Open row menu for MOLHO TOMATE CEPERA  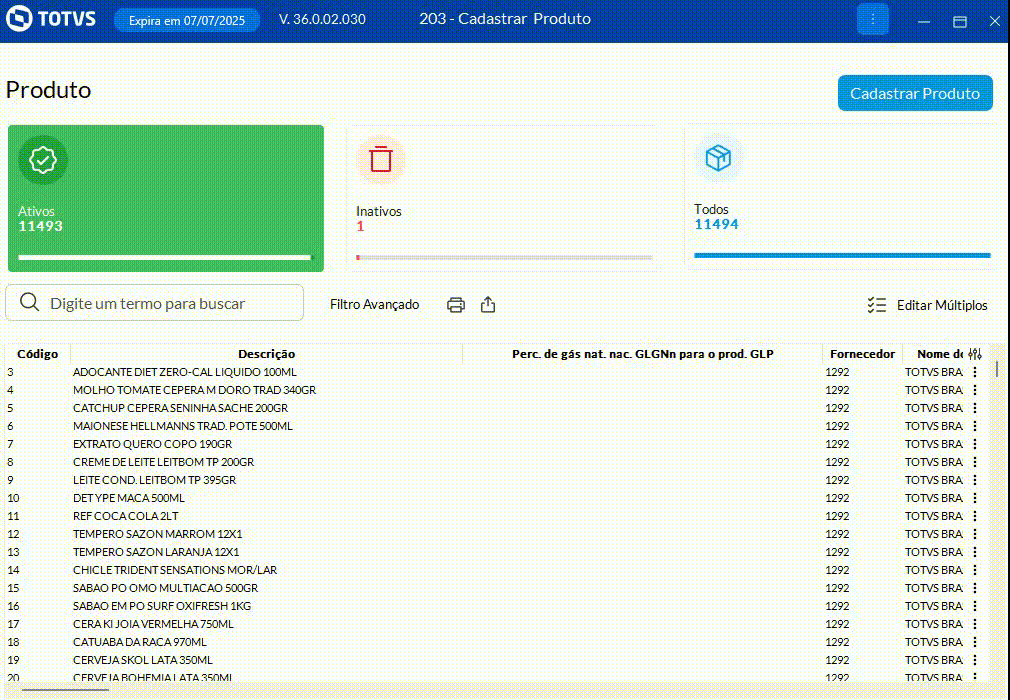coord(975,390)
